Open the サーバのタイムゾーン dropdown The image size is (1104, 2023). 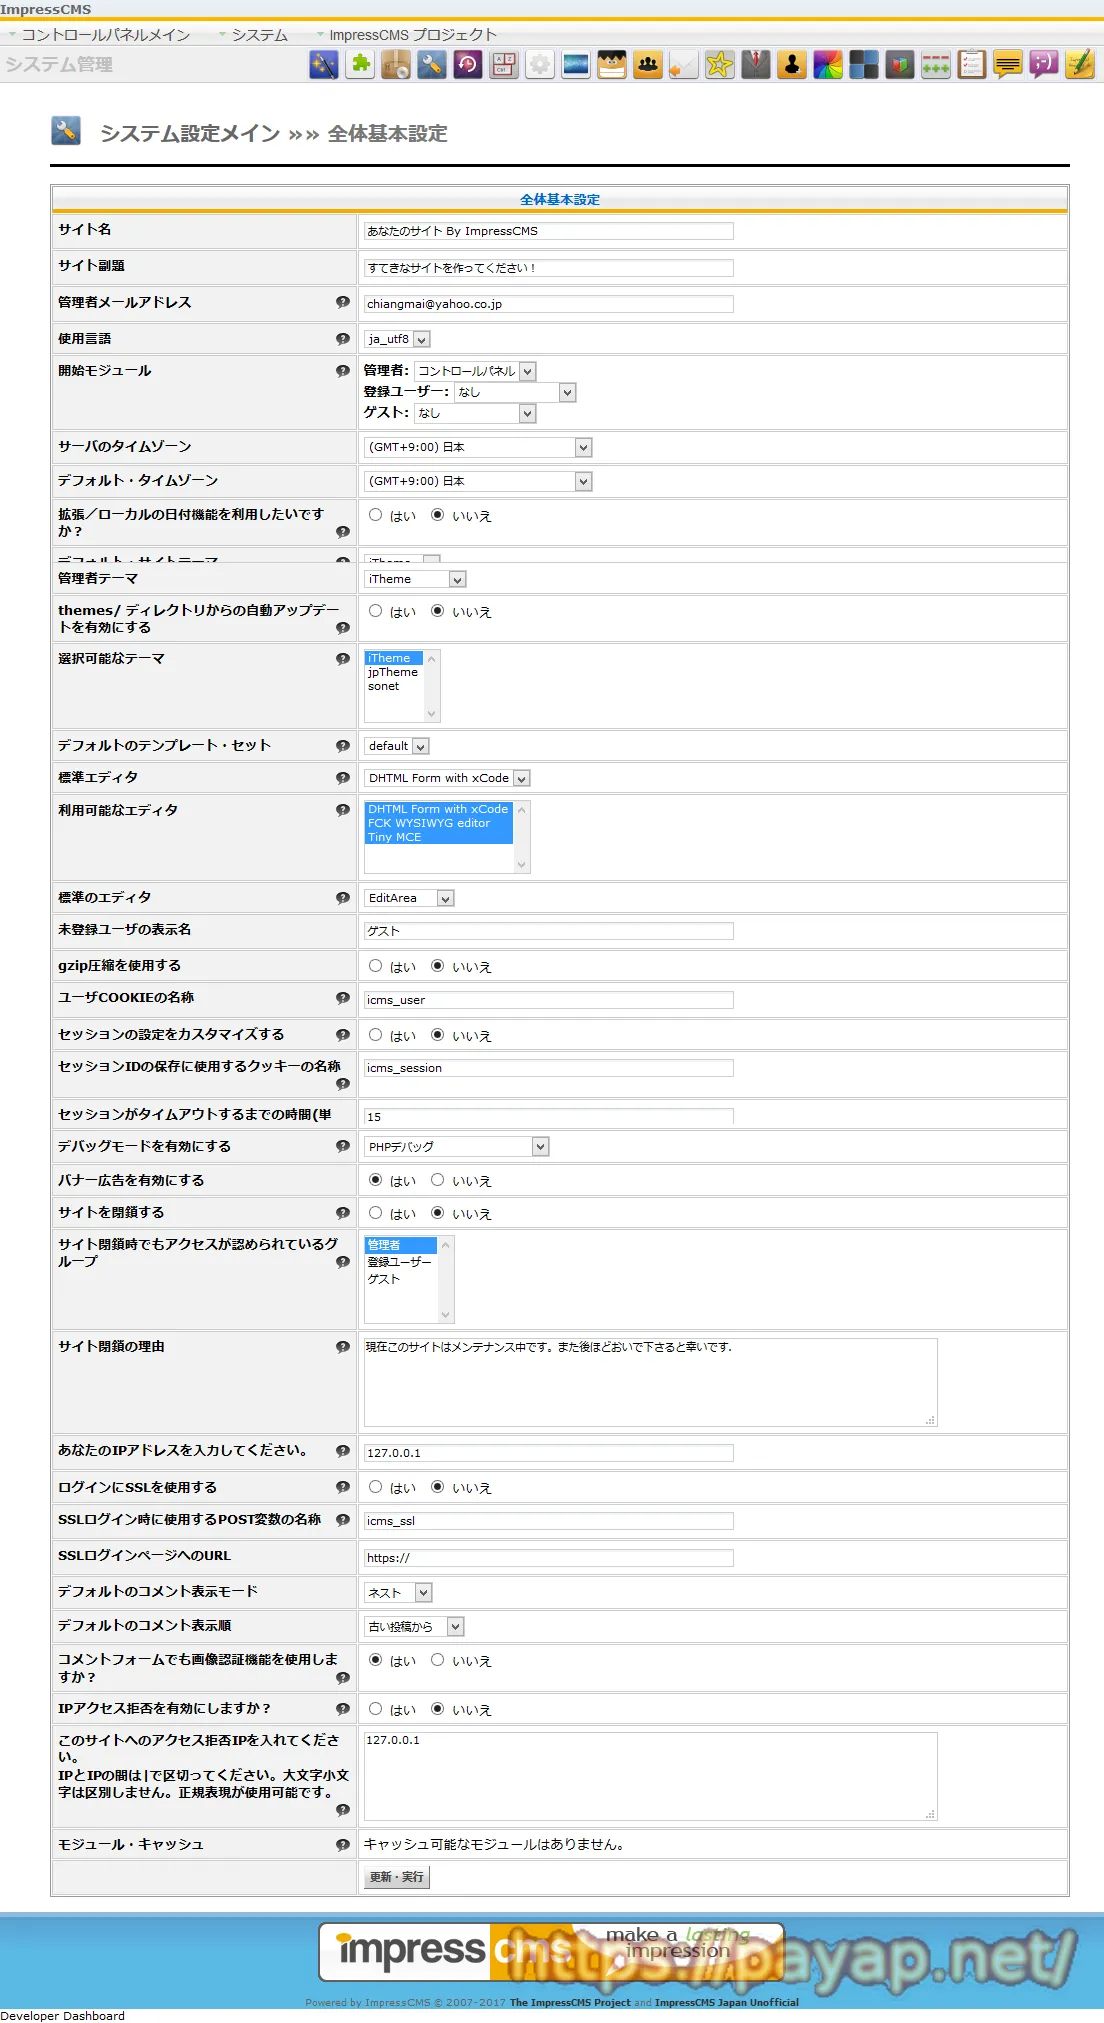click(479, 447)
